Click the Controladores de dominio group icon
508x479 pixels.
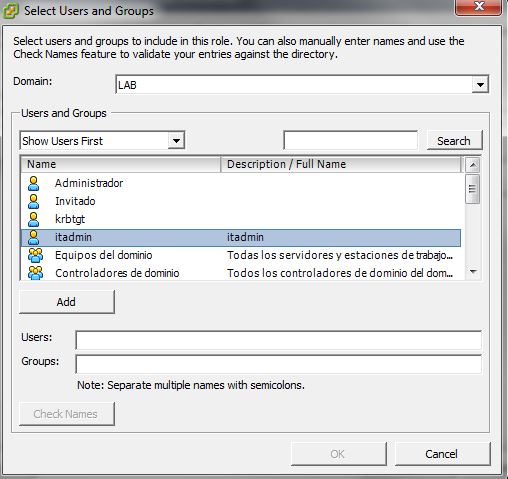click(35, 273)
